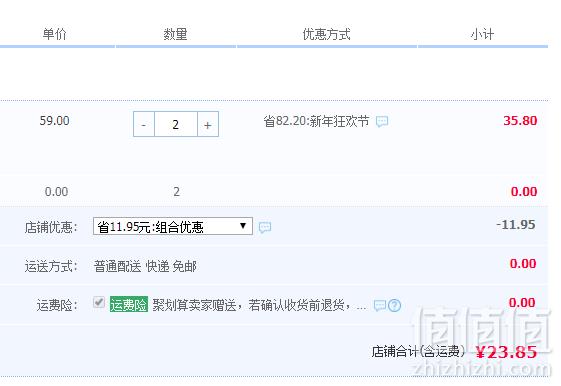The height and width of the screenshot is (386, 561).
Task: Open the 店铺优惠 dropdown 省11.95元:组合优惠
Action: (173, 226)
